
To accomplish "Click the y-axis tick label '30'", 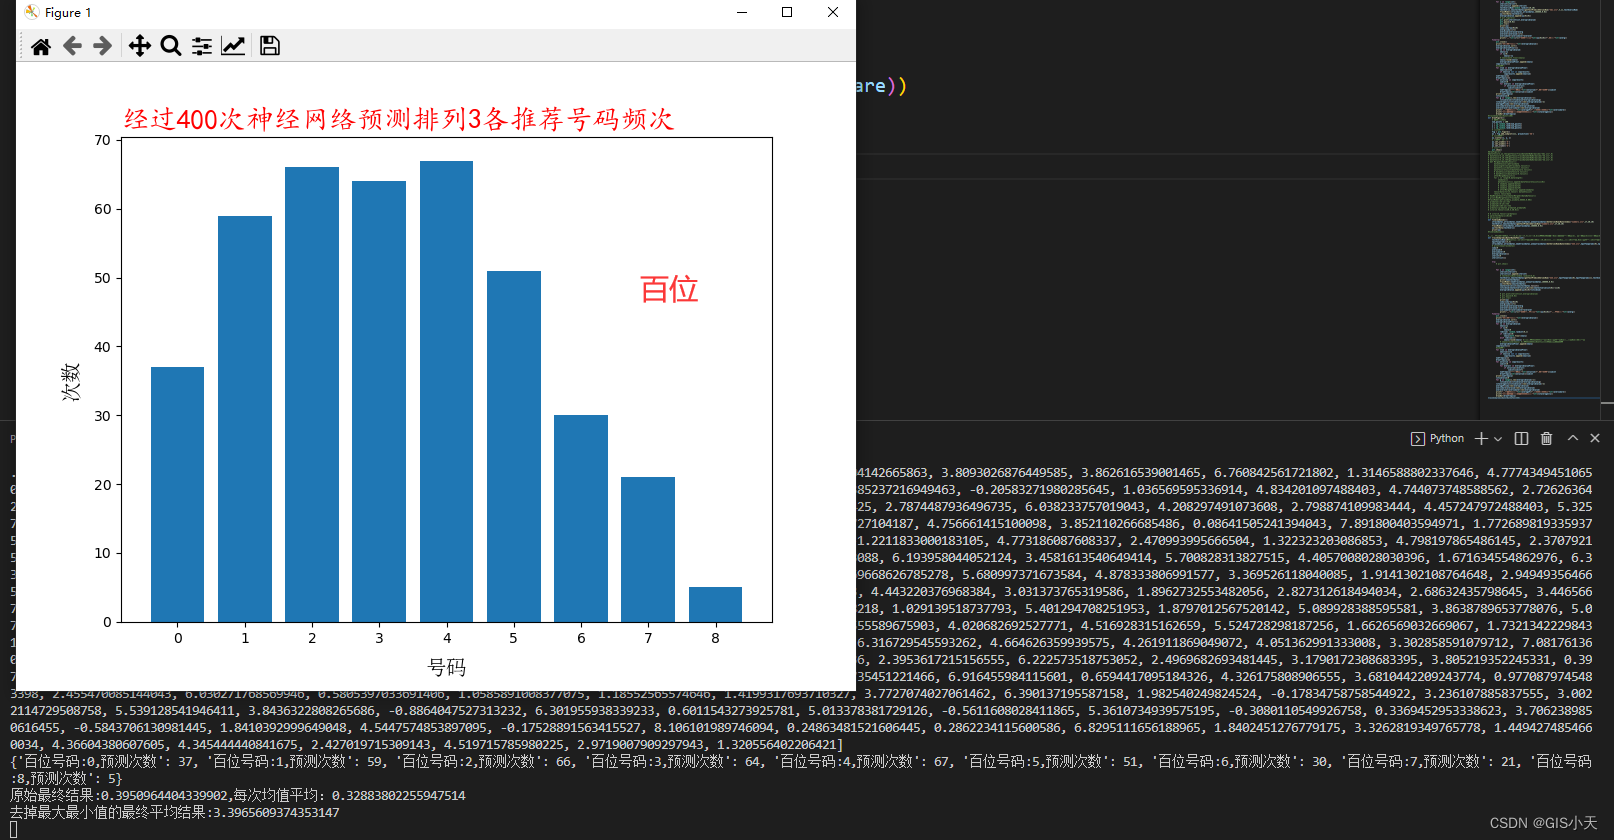I will (102, 416).
